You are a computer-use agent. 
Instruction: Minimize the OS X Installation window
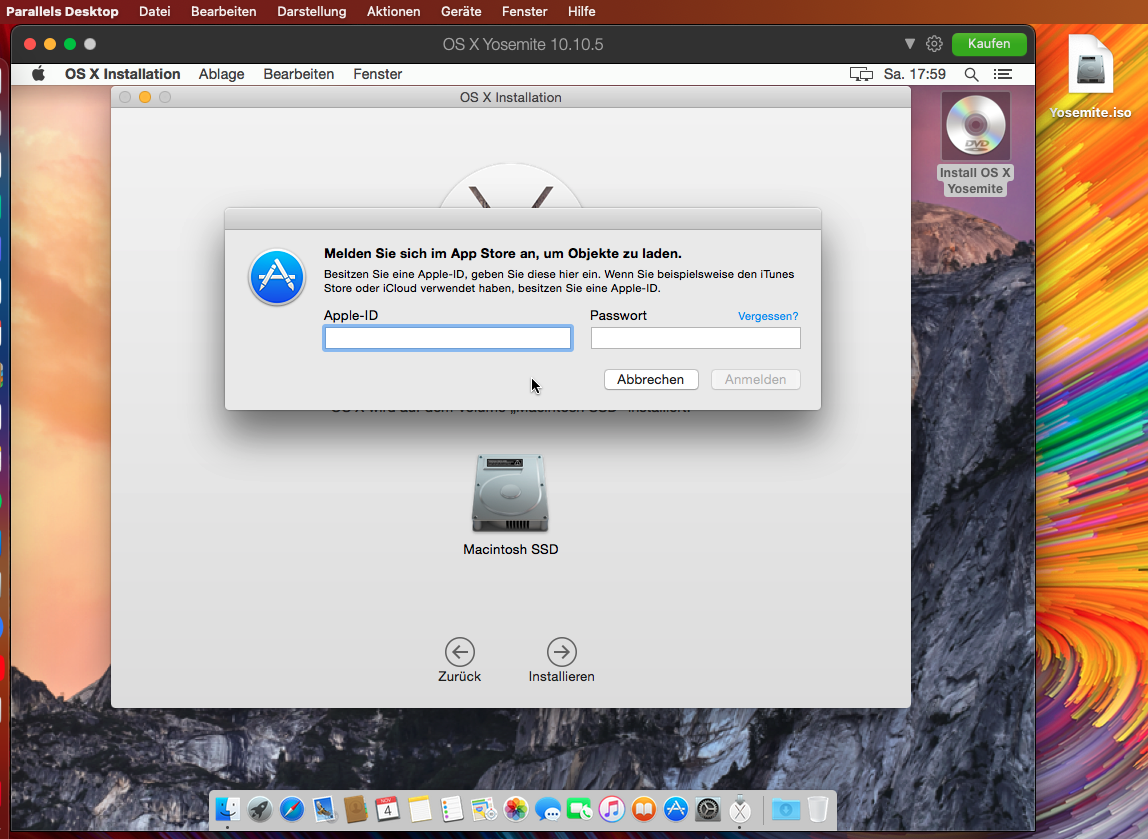(x=145, y=97)
